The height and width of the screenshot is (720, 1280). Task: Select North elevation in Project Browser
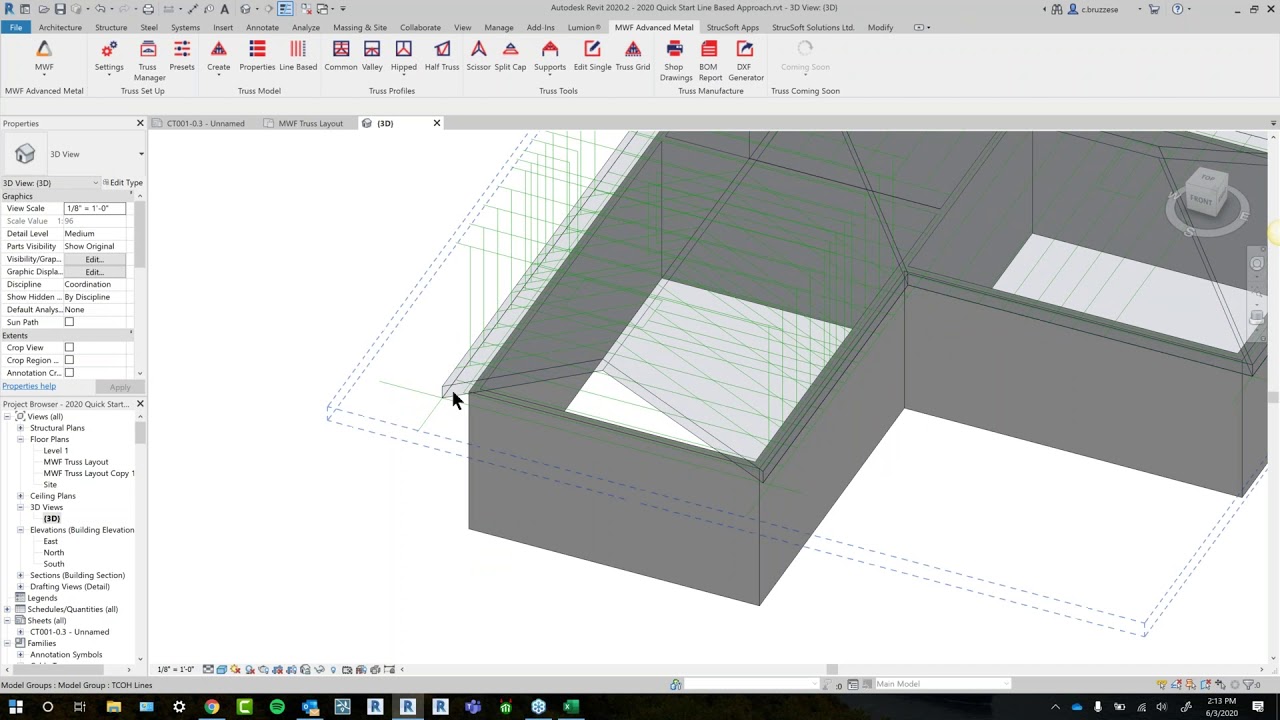coord(54,552)
